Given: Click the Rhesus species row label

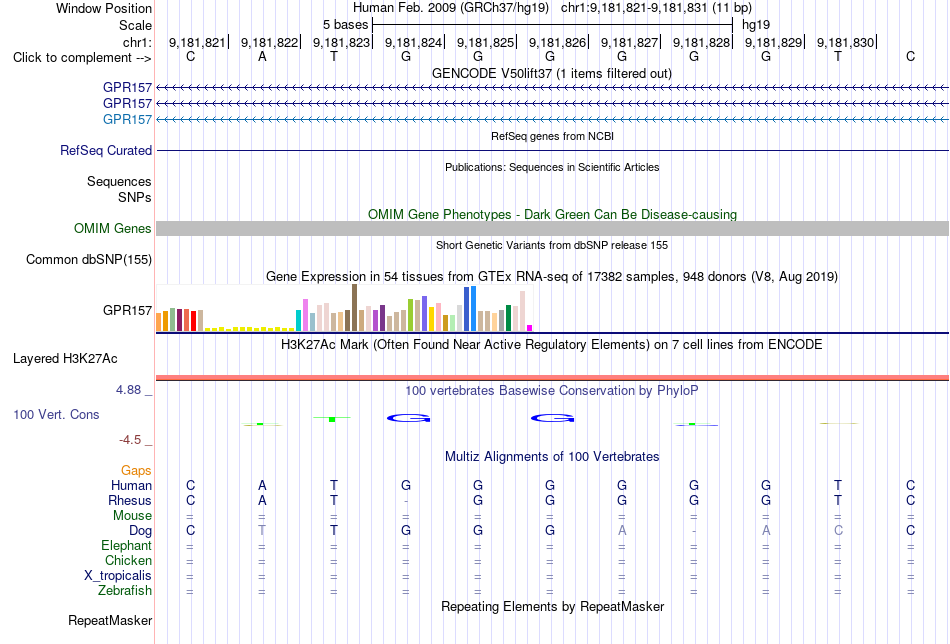Looking at the screenshot, I should click(x=130, y=500).
